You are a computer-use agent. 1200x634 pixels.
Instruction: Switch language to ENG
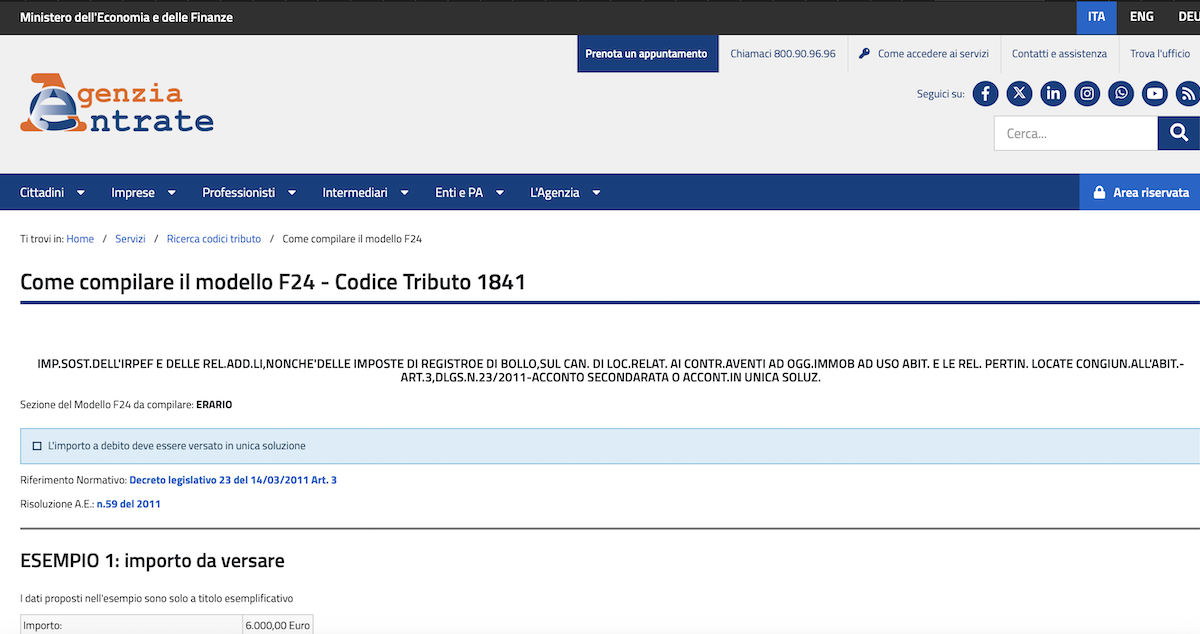tap(1141, 17)
